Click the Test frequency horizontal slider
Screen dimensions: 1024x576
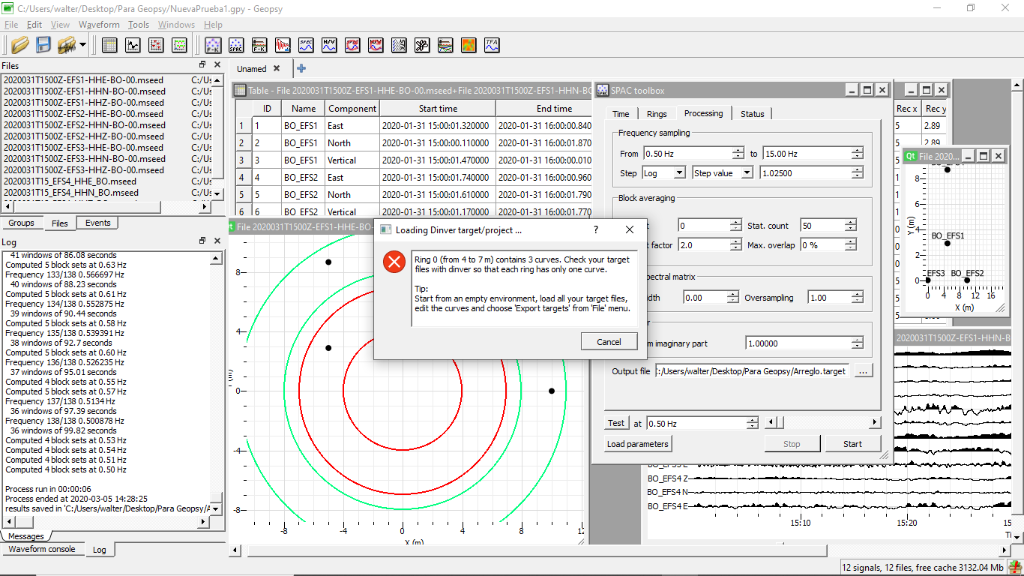point(820,423)
